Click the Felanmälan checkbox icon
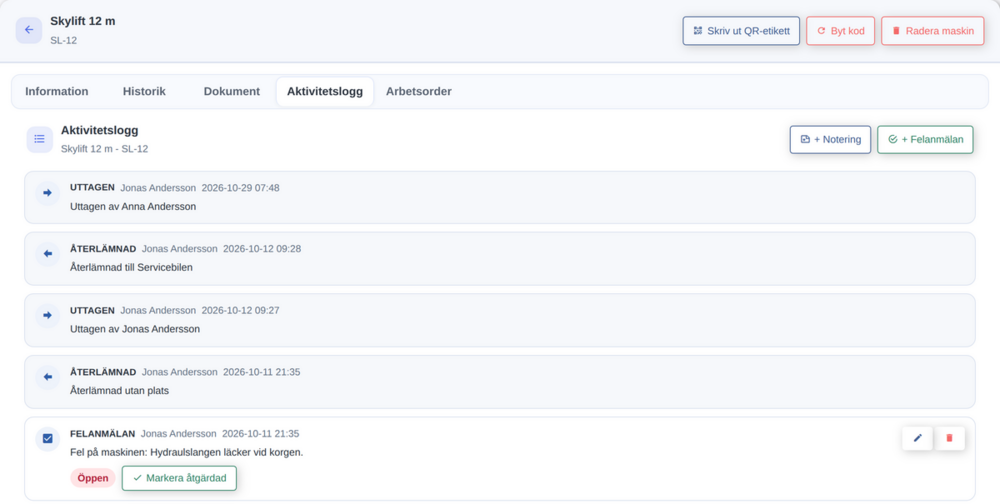The height and width of the screenshot is (504, 1000). 47,438
